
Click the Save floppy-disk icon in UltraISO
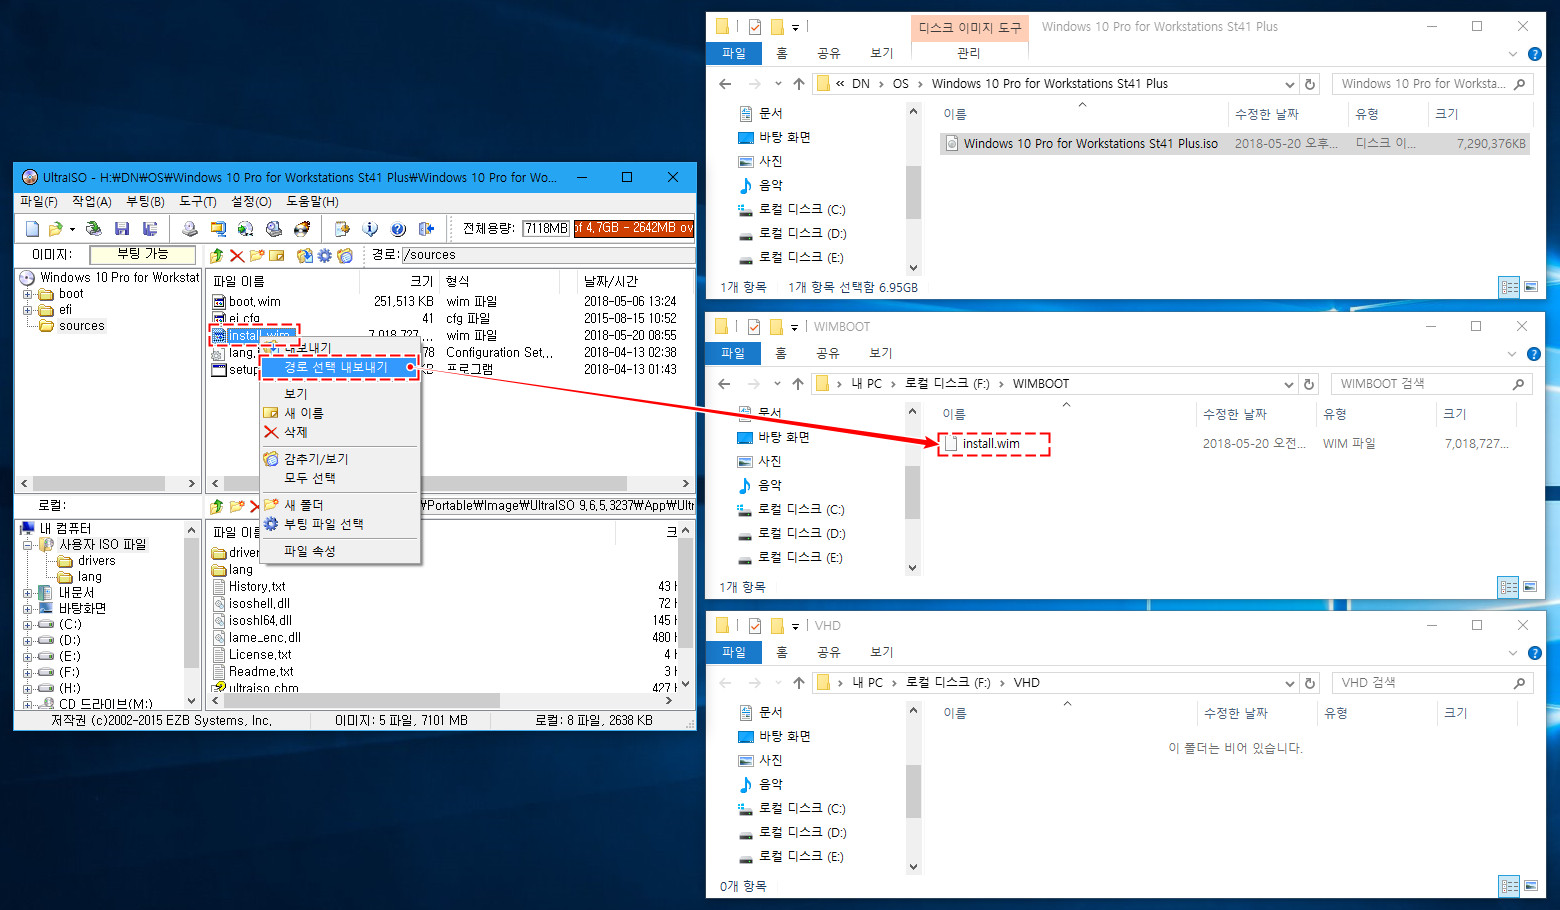point(122,229)
